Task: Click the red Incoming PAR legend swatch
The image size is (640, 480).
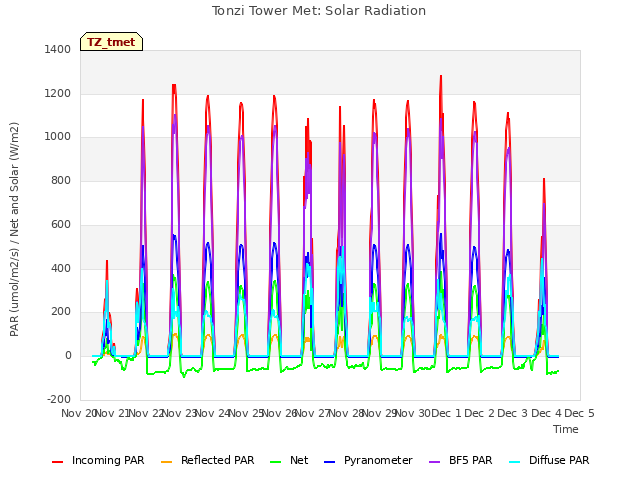Action: (58, 462)
